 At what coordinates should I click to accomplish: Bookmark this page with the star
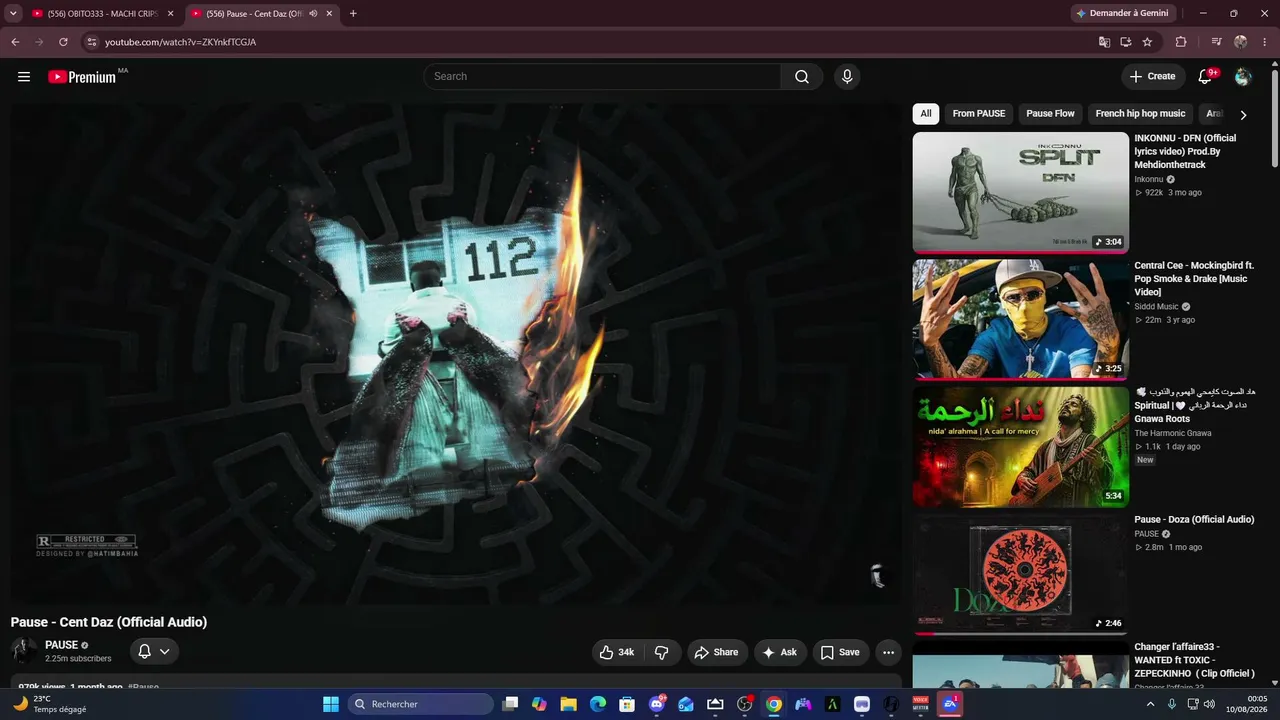click(1147, 42)
